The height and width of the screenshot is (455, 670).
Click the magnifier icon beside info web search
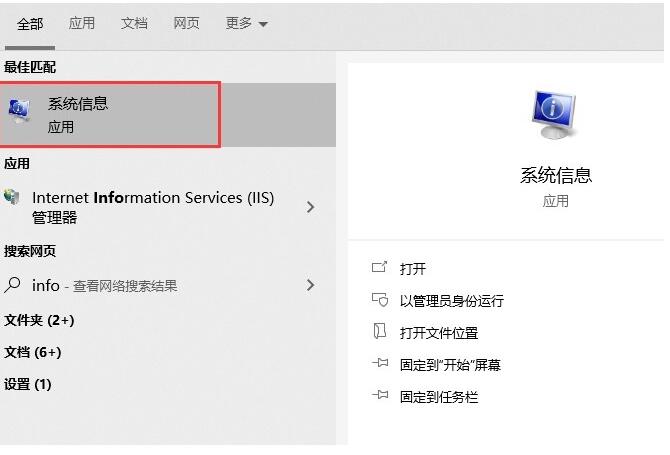[12, 285]
